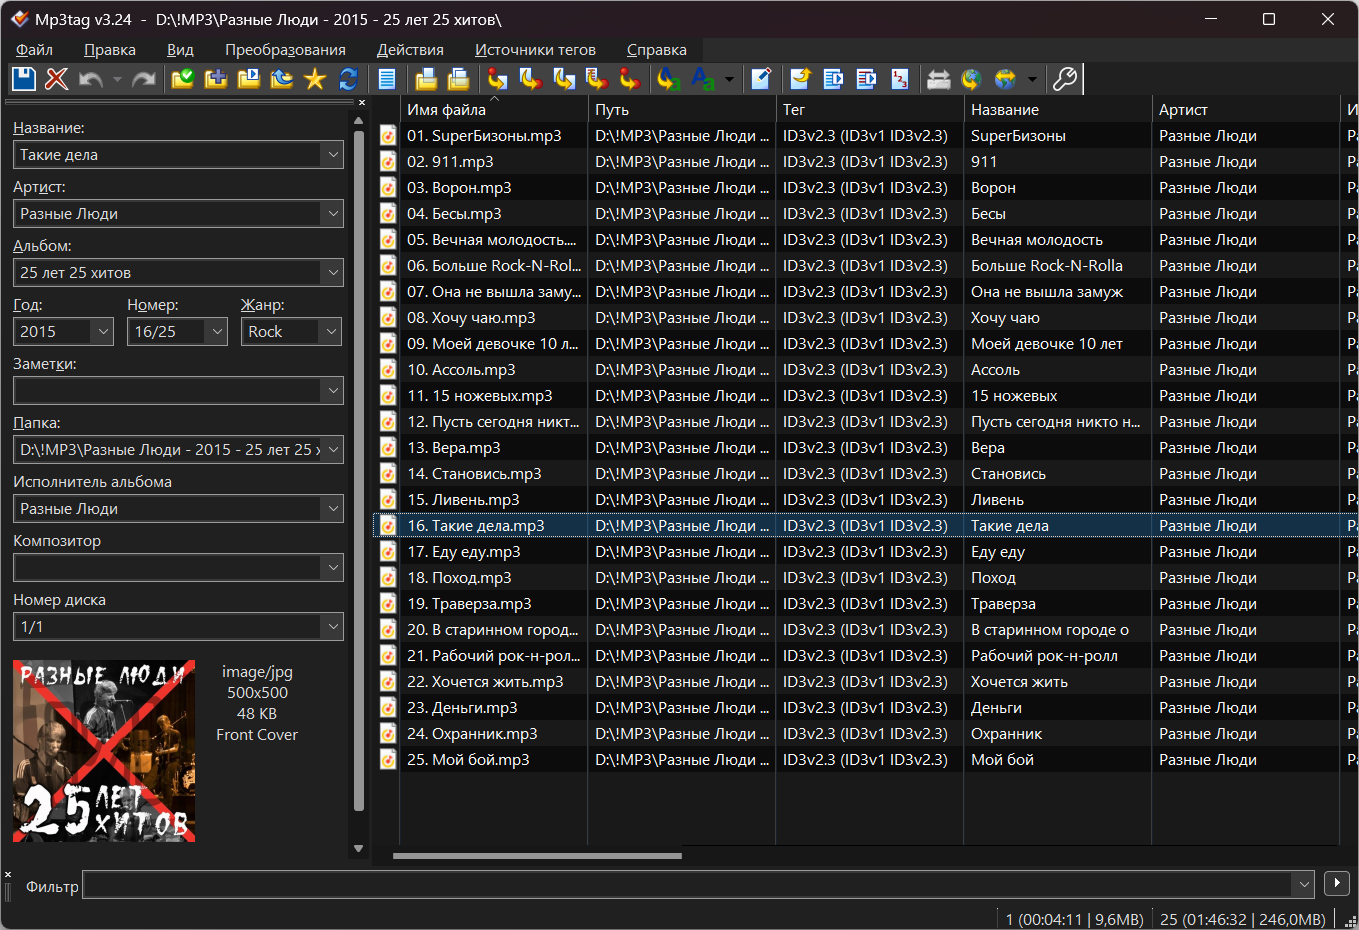Expand the Номер диска dropdown
The width and height of the screenshot is (1359, 930).
333,626
